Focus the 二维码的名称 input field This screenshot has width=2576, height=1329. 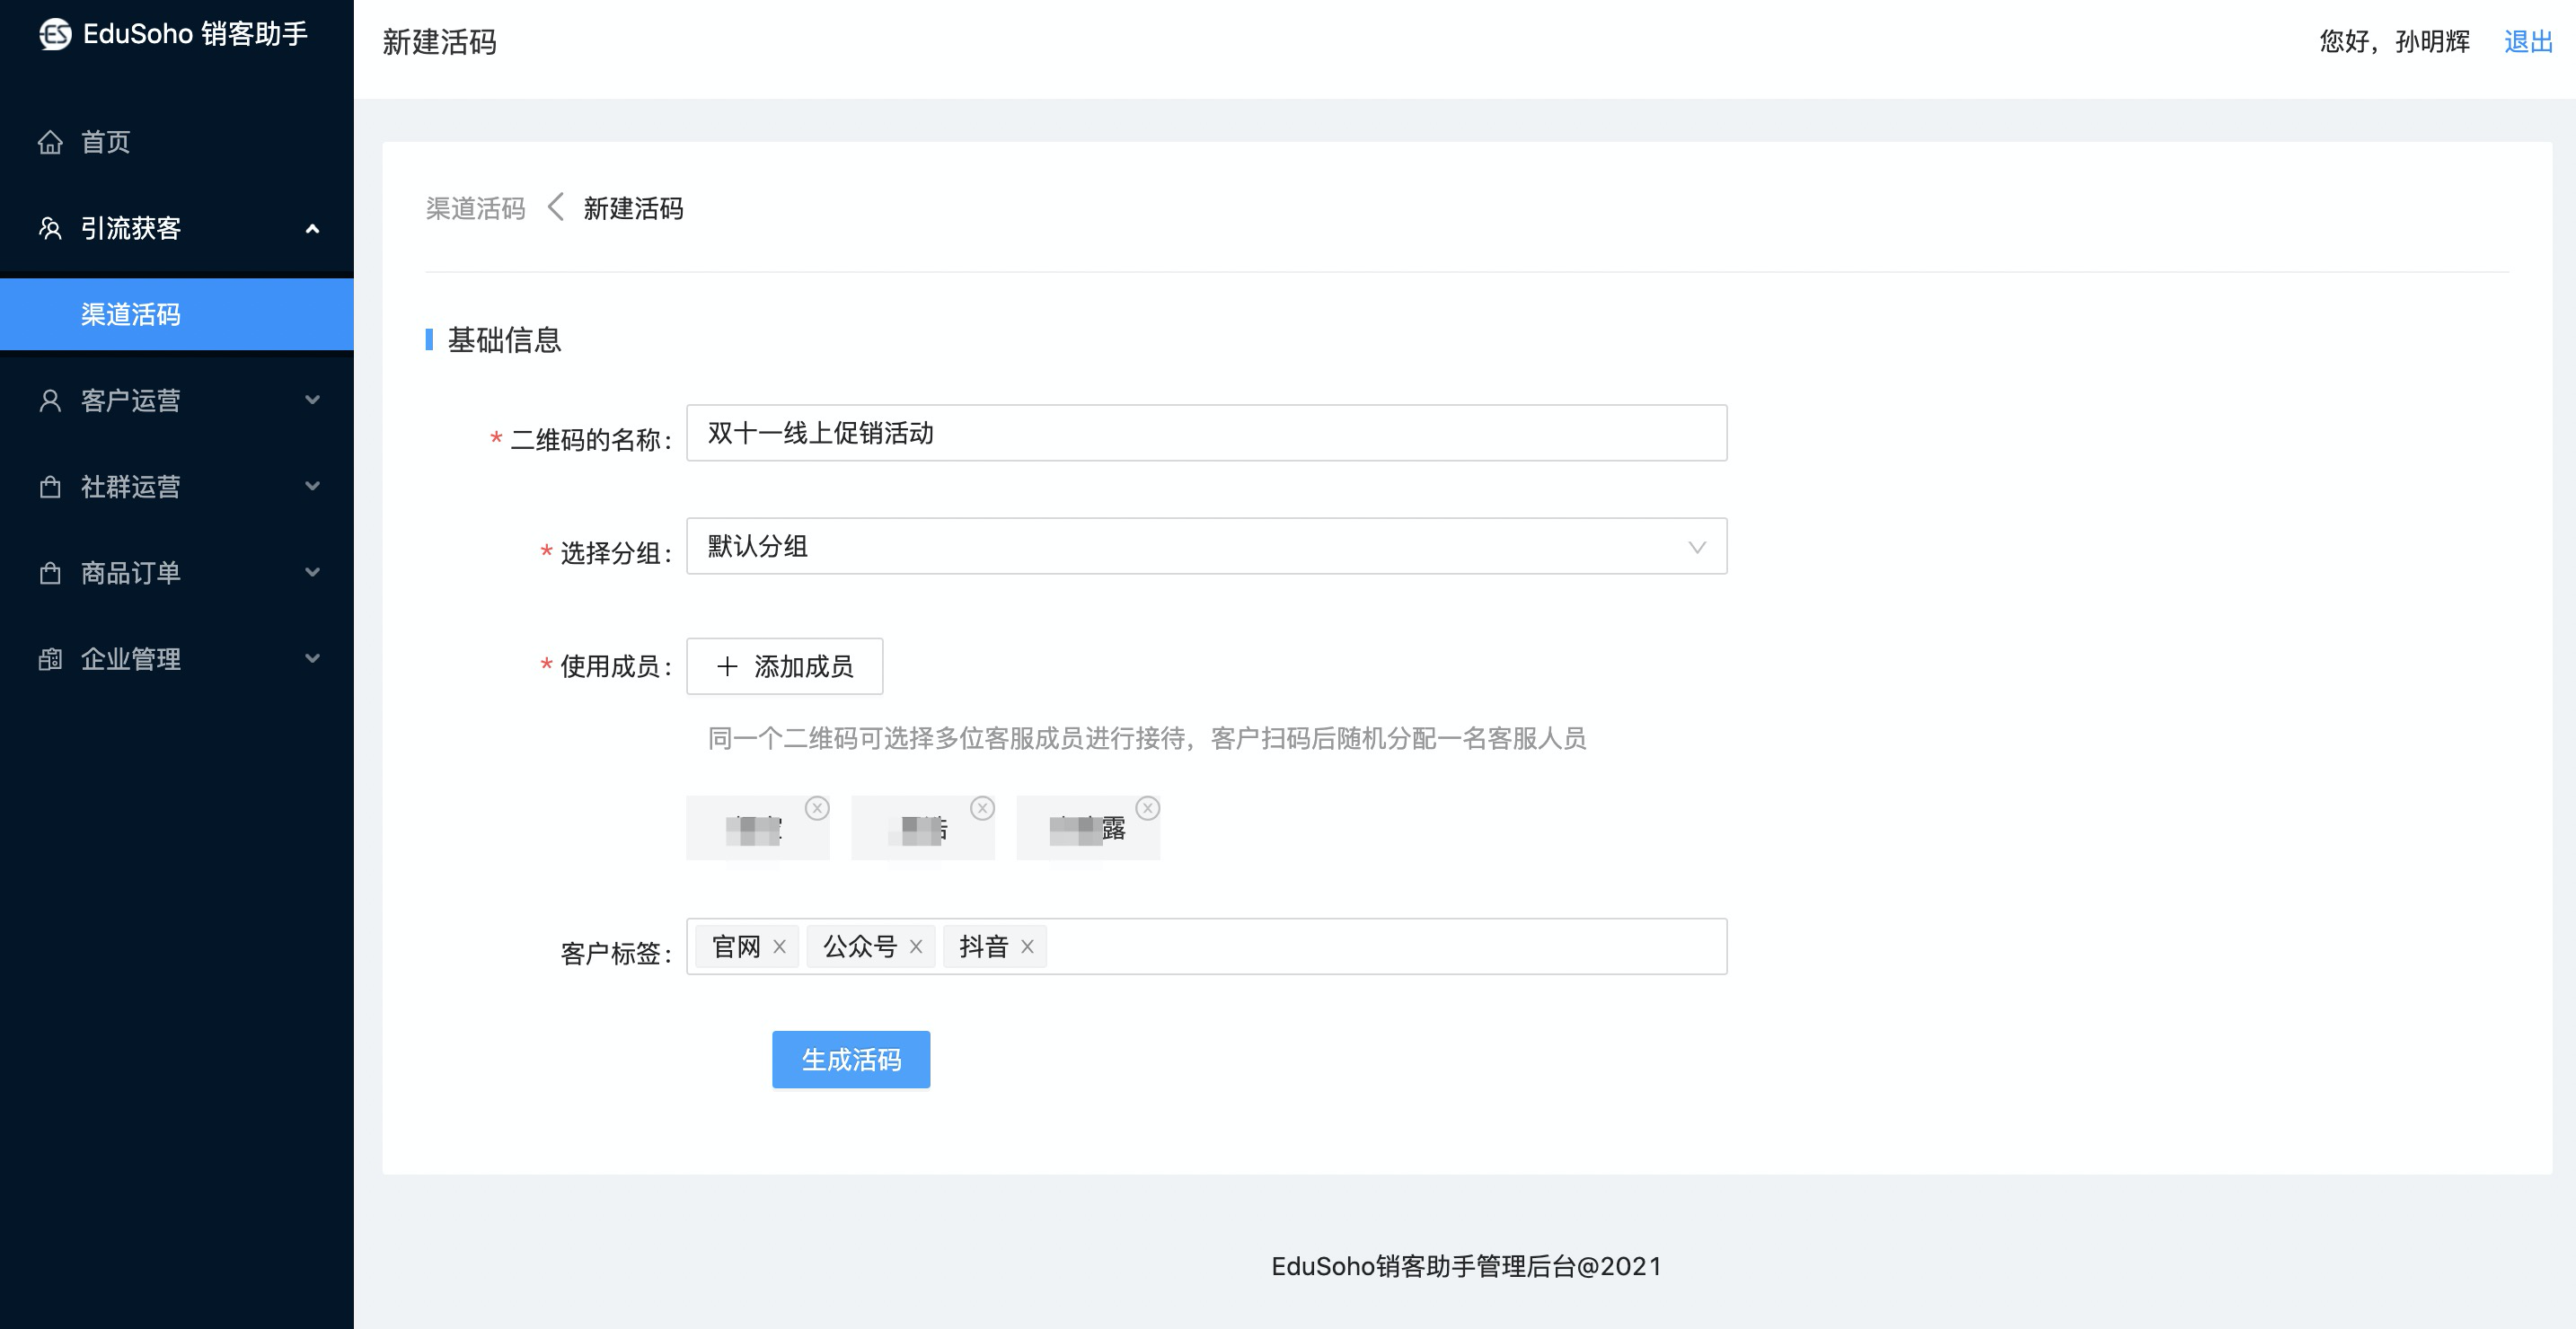click(x=1206, y=433)
